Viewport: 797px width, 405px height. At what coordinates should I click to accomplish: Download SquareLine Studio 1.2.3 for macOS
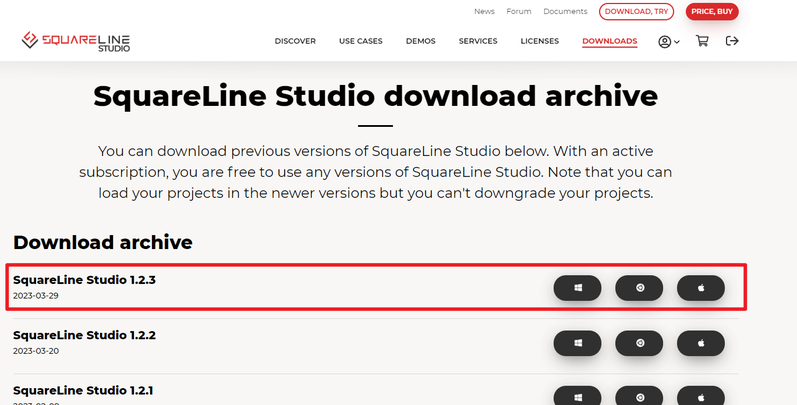(x=701, y=288)
